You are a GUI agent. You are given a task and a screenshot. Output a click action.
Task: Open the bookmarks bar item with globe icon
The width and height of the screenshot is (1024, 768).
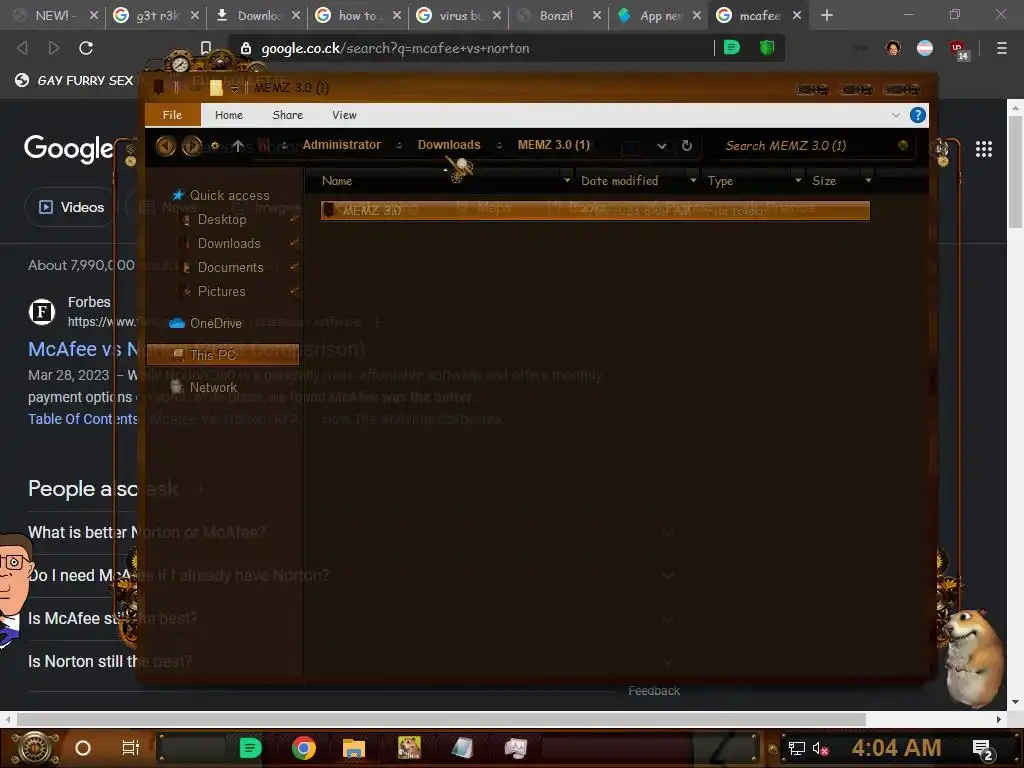pyautogui.click(x=74, y=80)
